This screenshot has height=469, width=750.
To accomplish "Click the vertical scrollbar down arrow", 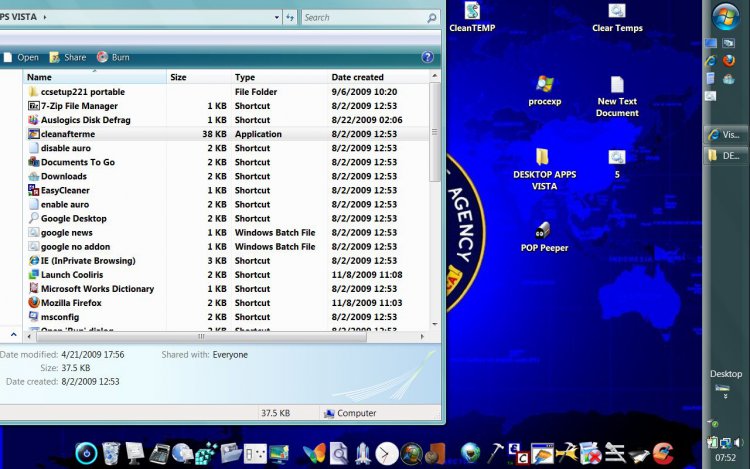I will tap(435, 324).
